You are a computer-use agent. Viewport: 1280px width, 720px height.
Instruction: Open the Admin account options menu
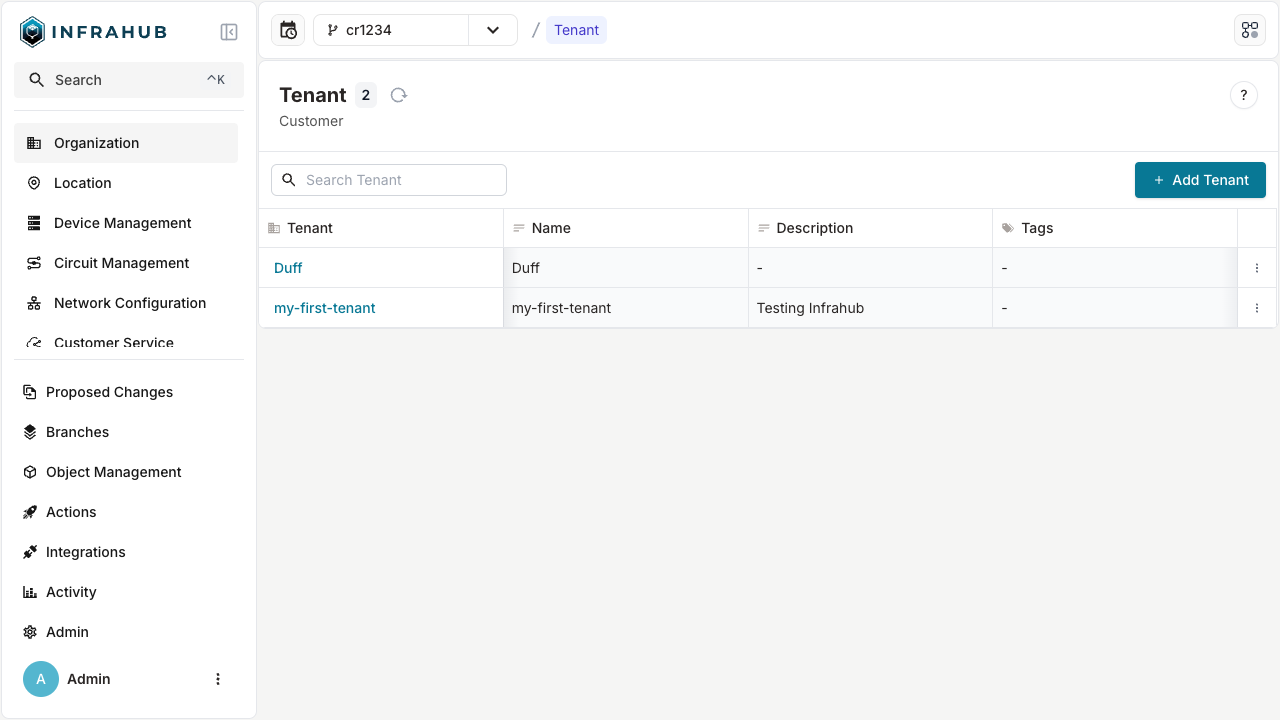218,679
